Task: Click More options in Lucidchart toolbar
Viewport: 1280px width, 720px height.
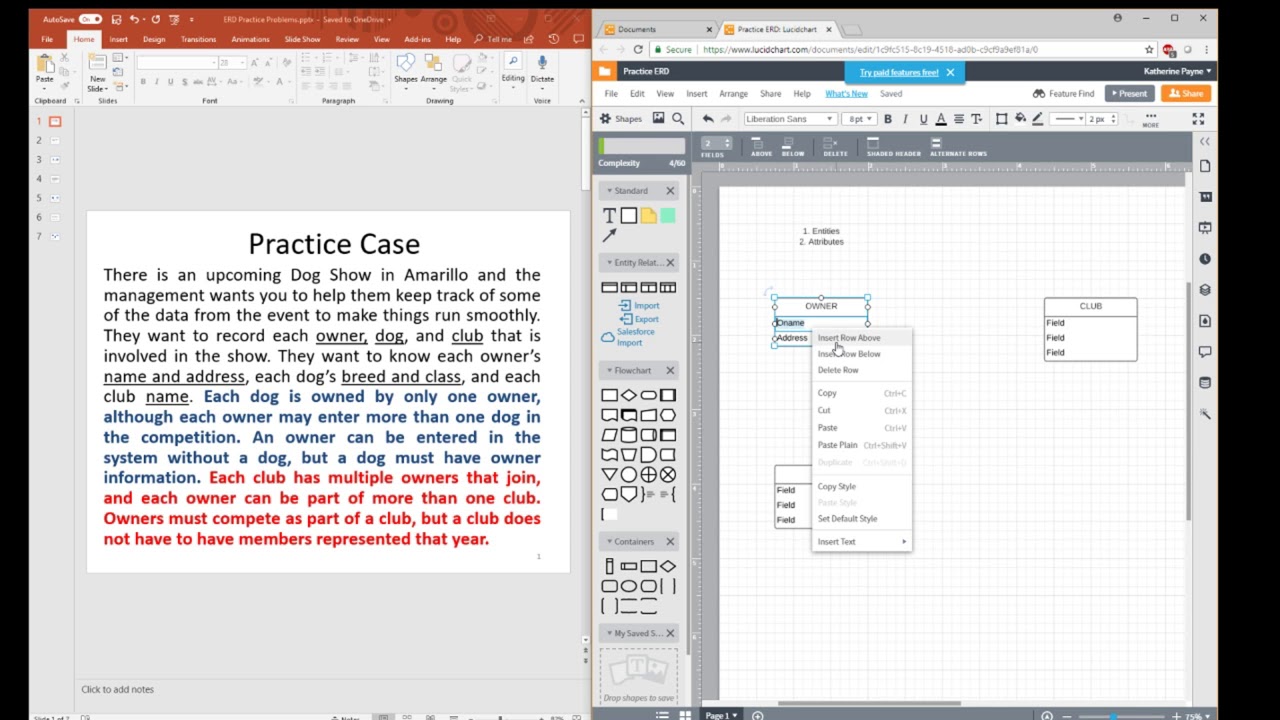Action: tap(1151, 120)
